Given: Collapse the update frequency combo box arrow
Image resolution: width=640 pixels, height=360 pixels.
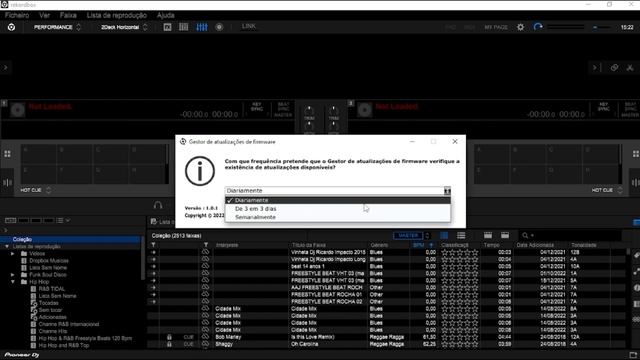Looking at the screenshot, I should coord(447,191).
